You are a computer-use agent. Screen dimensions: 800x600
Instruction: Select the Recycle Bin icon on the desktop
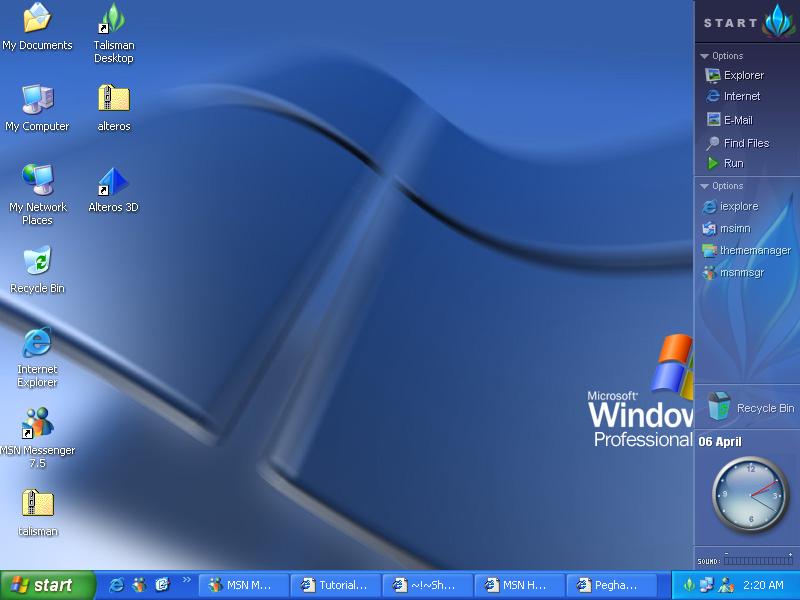coord(37,270)
